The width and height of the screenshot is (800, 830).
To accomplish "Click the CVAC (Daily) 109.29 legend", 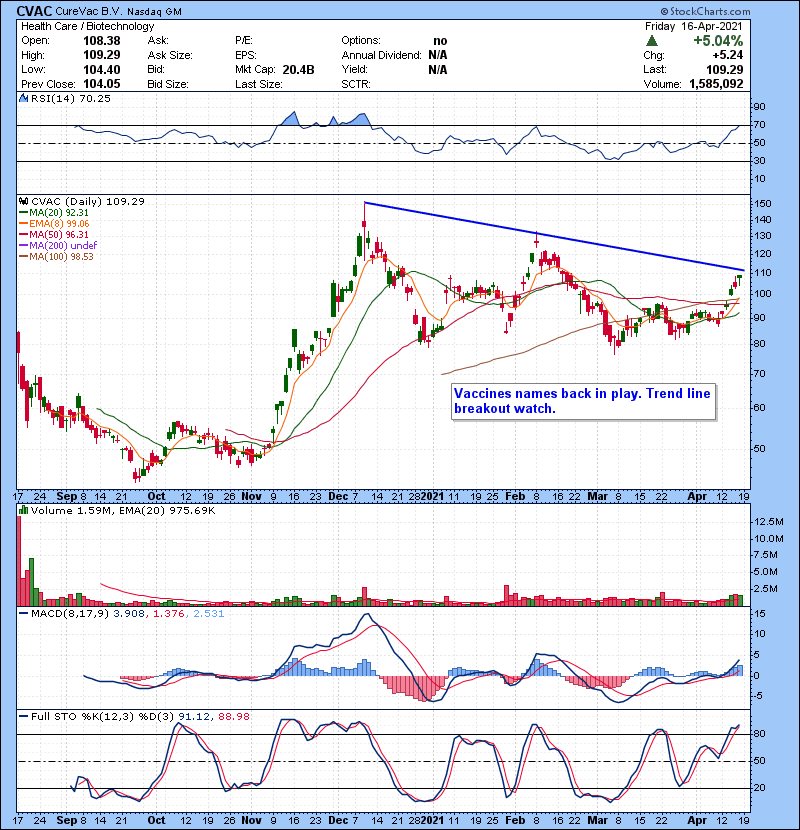I will coord(87,202).
